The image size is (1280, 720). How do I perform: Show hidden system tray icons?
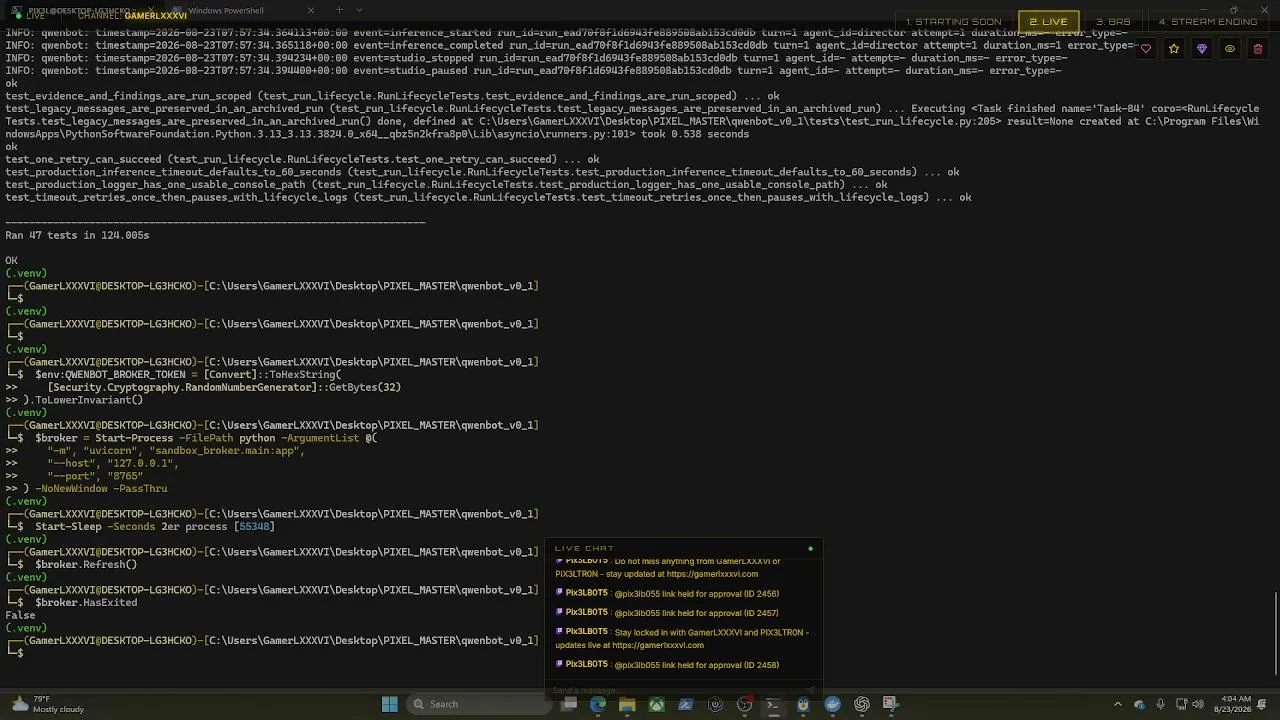tap(1118, 704)
